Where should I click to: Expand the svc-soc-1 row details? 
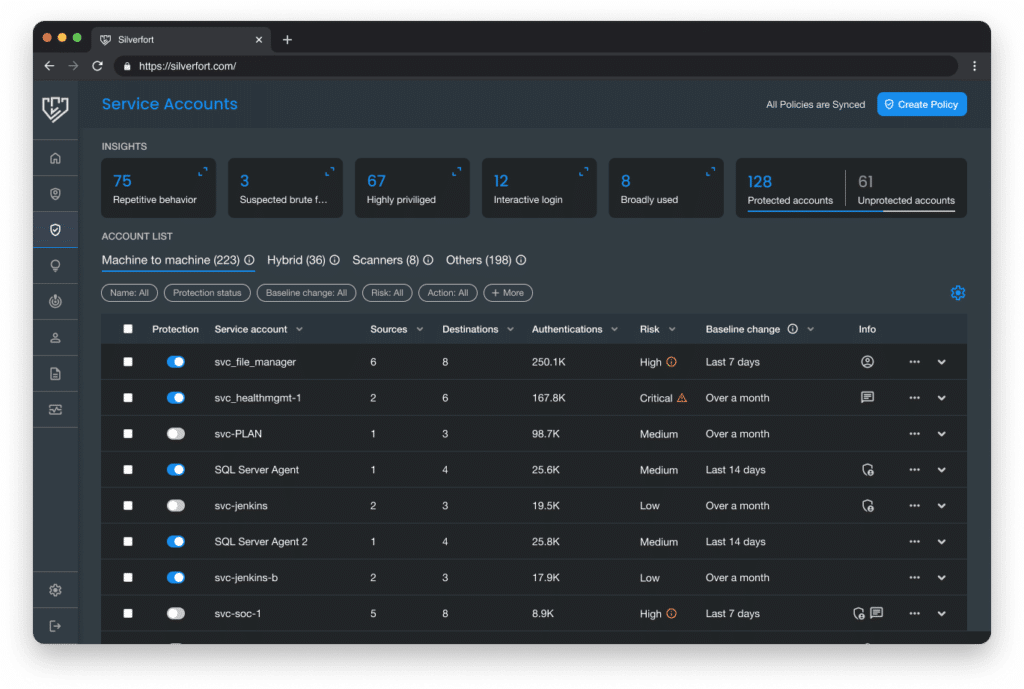pos(941,613)
